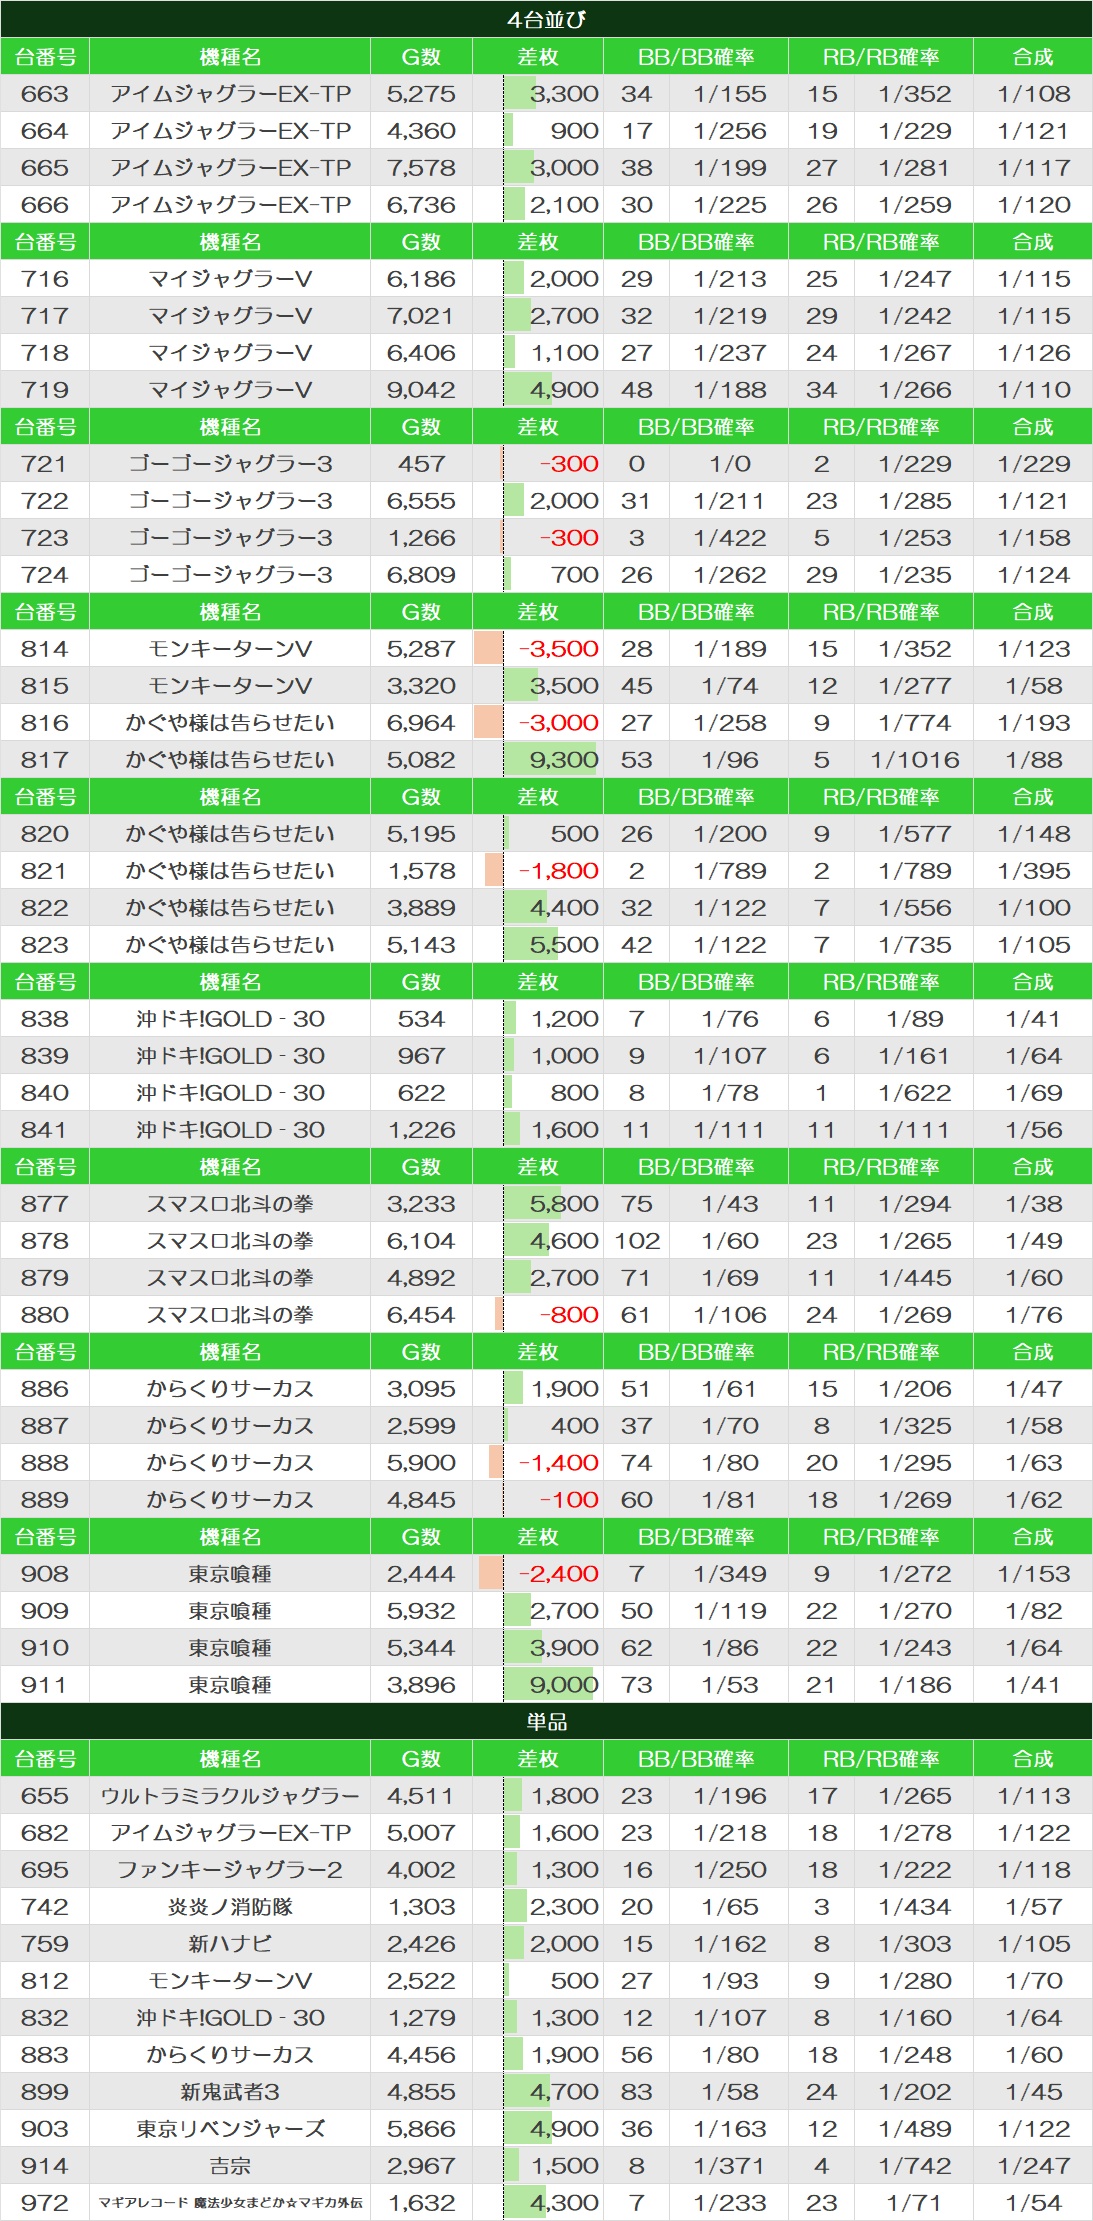The width and height of the screenshot is (1093, 2221).
Task: Click 1/1016 RB rate in row 817
Action: 915,760
